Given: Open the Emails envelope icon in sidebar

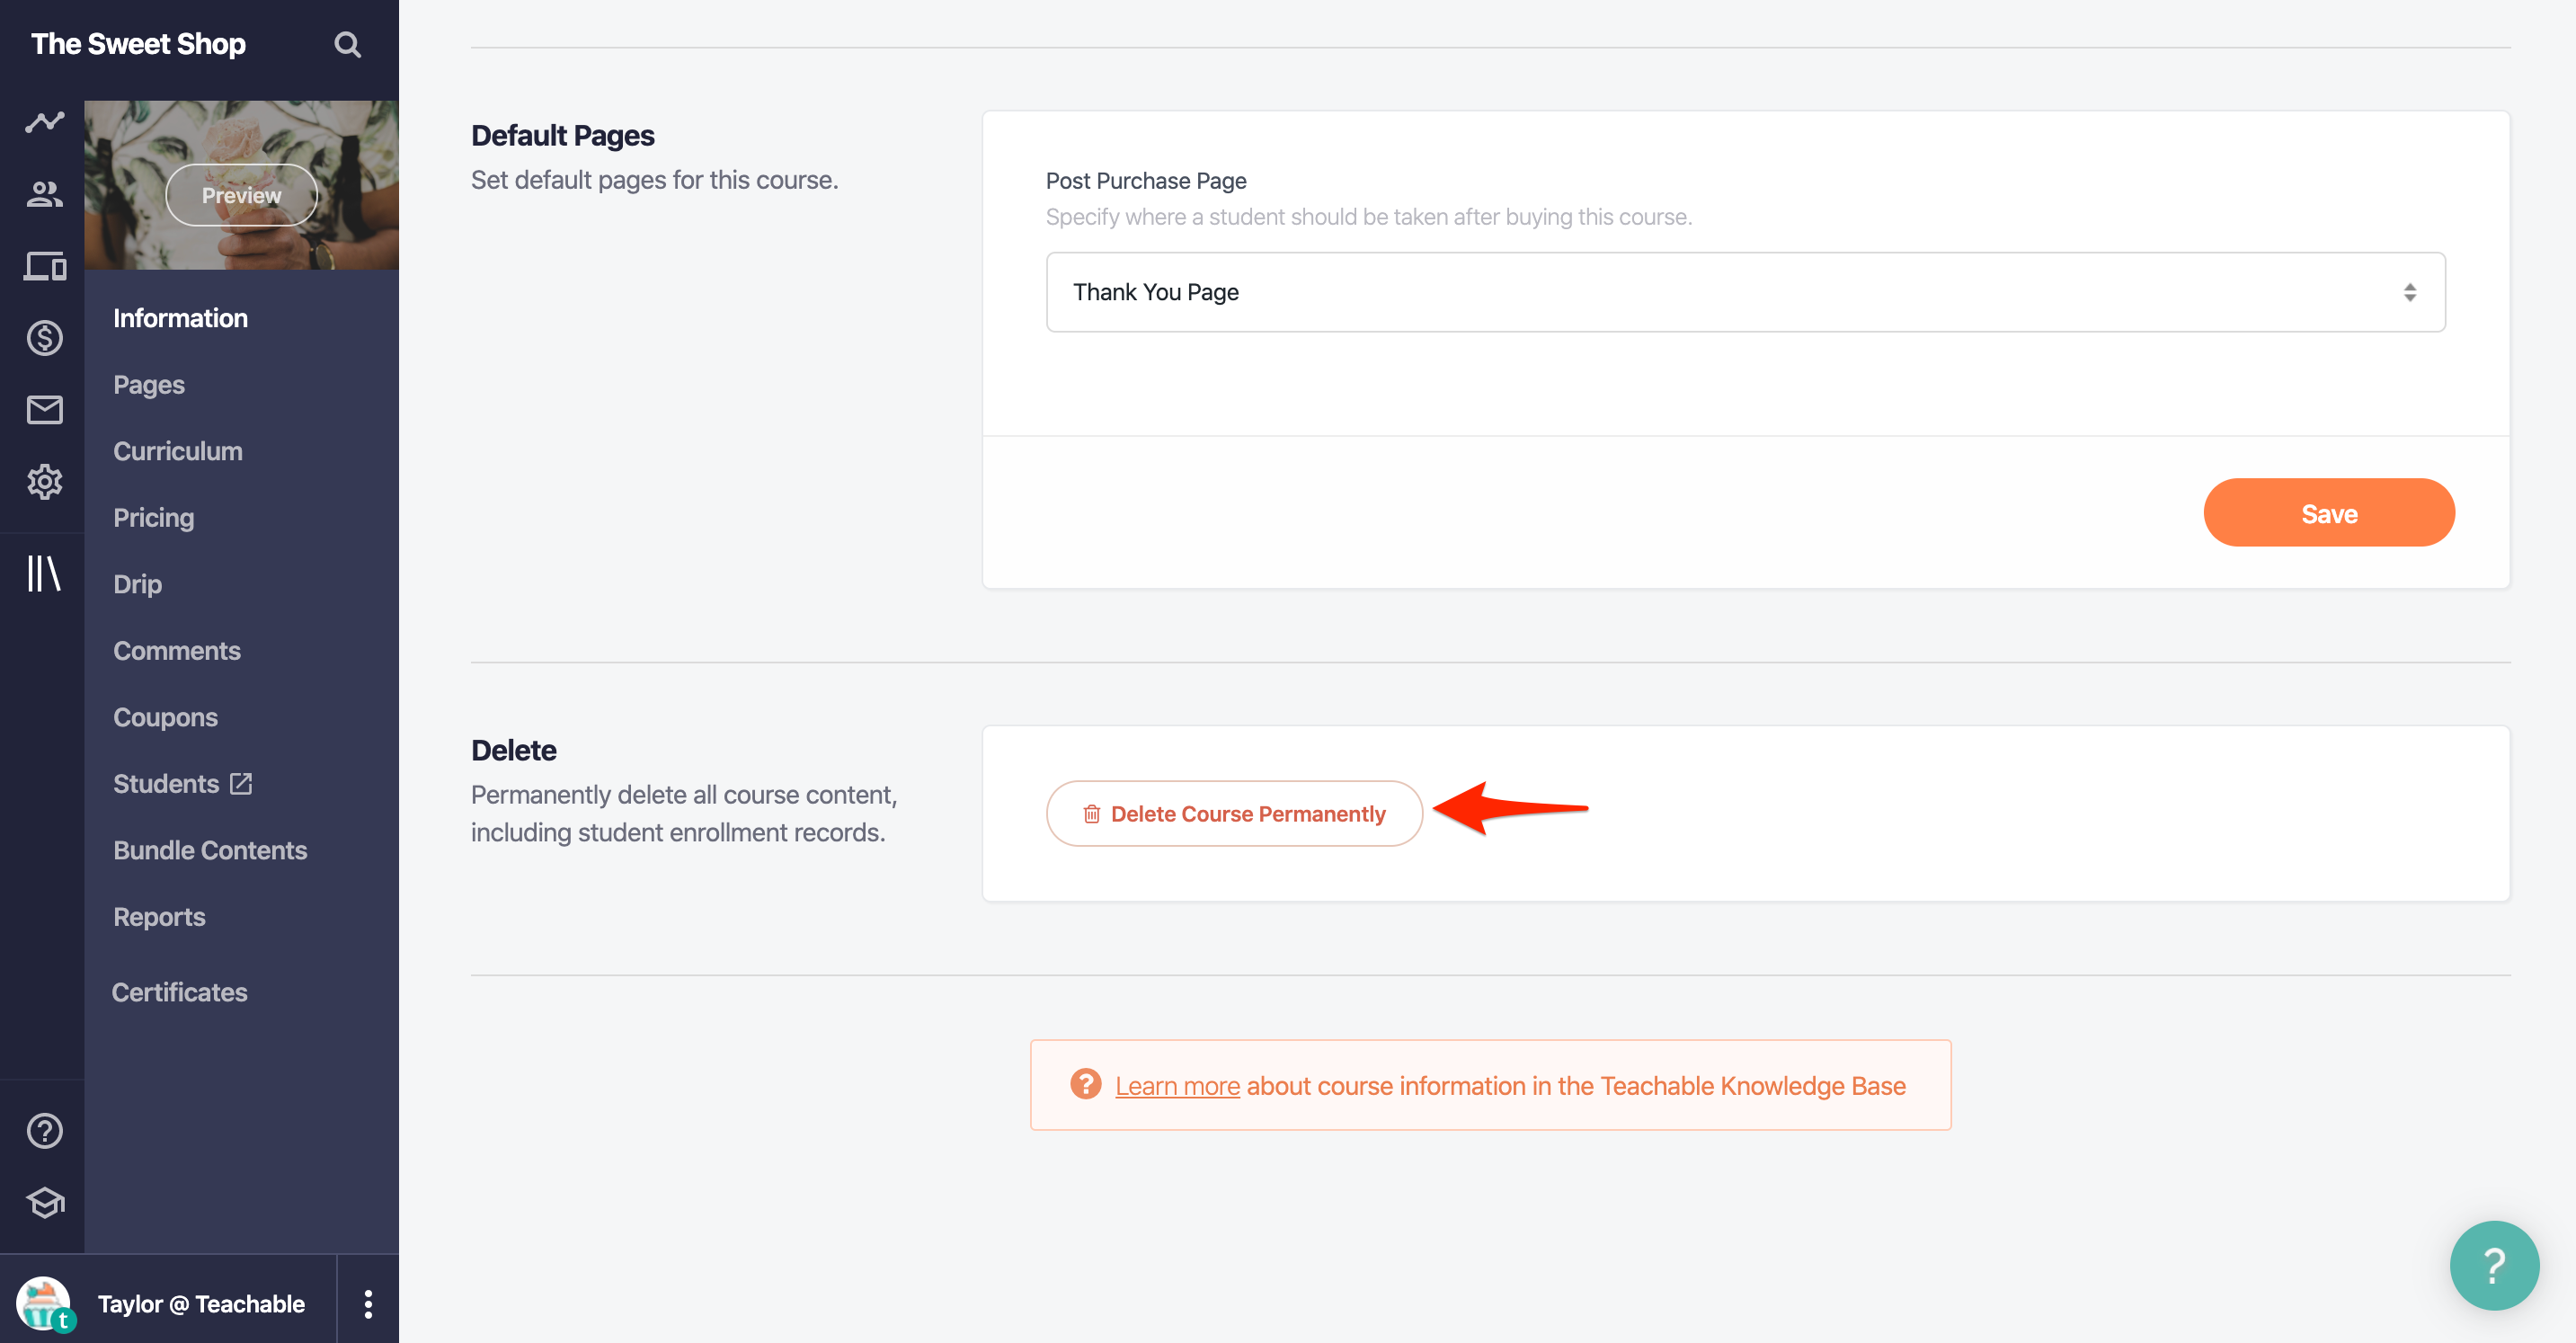Looking at the screenshot, I should coord(44,409).
